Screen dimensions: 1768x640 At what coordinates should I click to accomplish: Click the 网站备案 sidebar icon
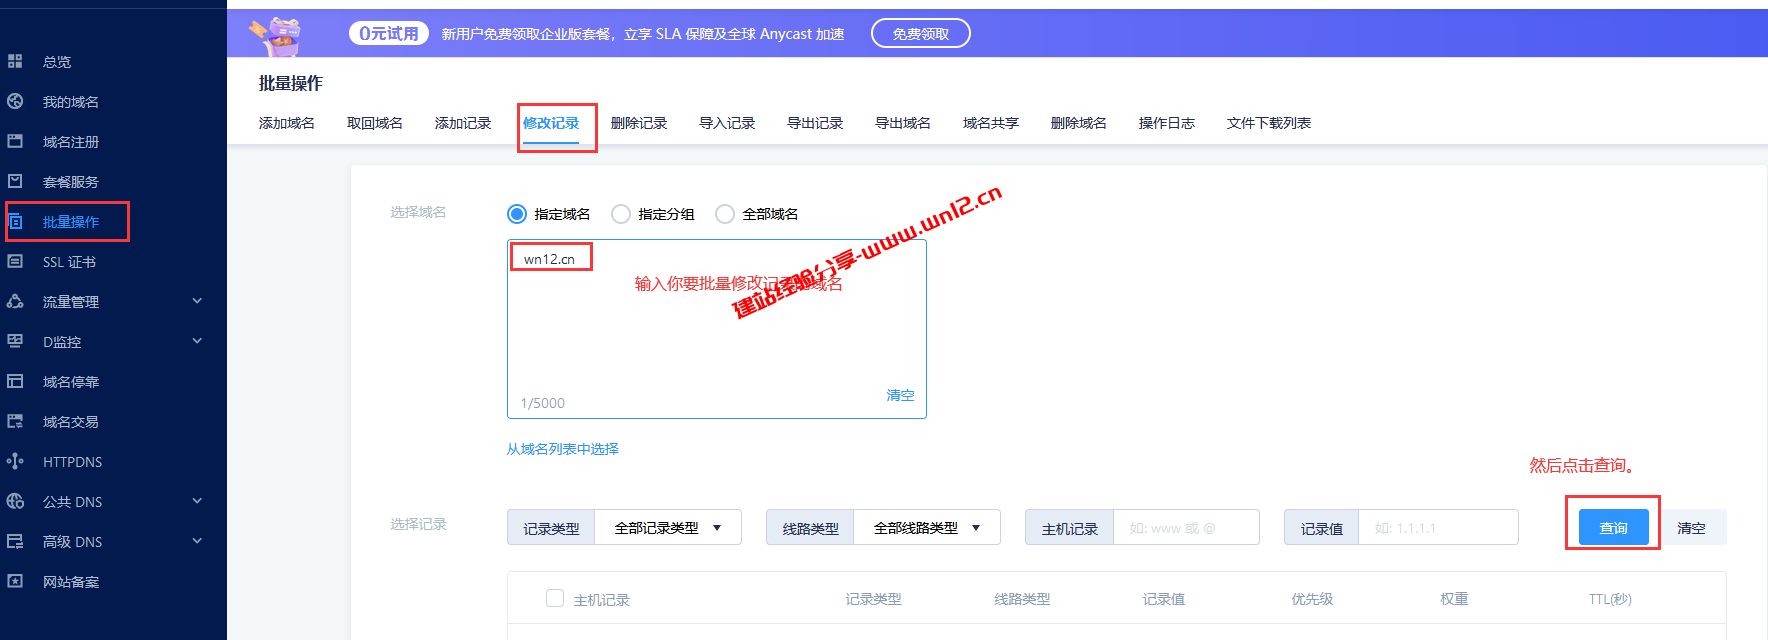click(x=15, y=581)
